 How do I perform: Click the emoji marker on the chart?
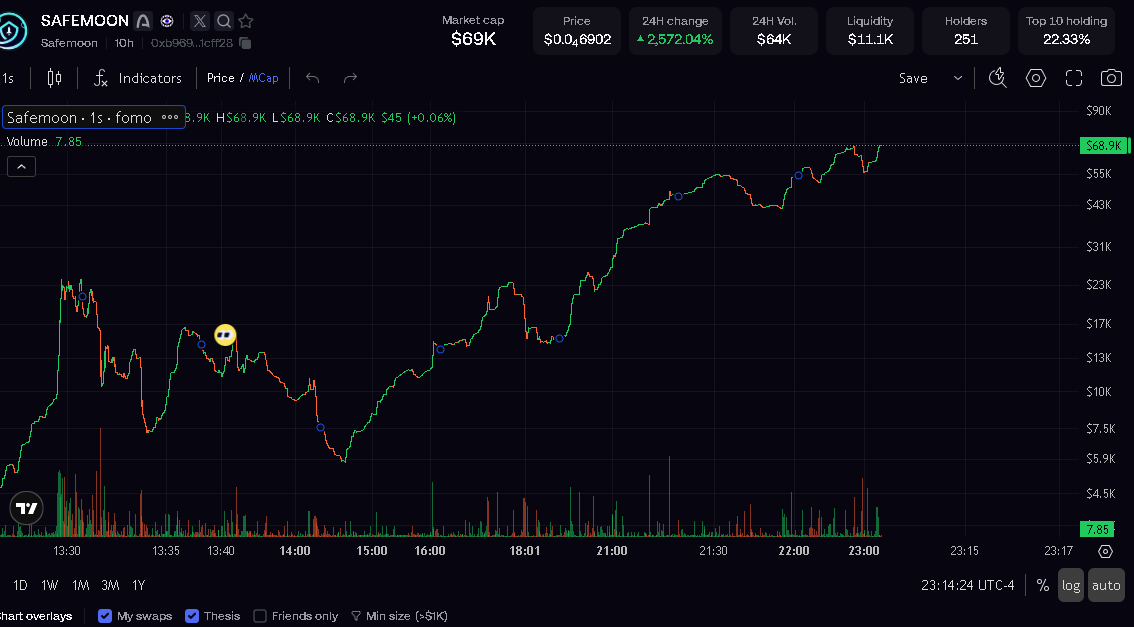pos(226,335)
